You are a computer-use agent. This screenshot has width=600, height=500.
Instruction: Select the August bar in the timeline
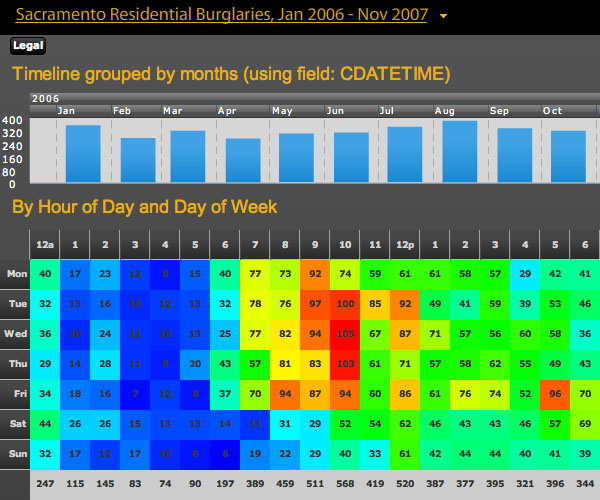pyautogui.click(x=459, y=151)
